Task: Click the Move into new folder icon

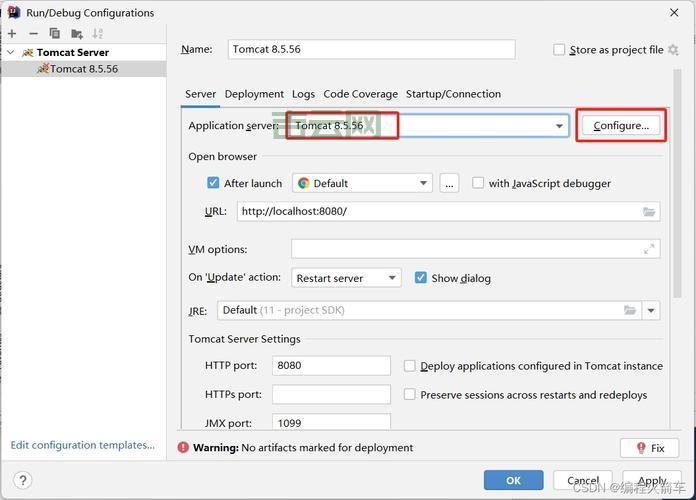Action: [x=77, y=33]
